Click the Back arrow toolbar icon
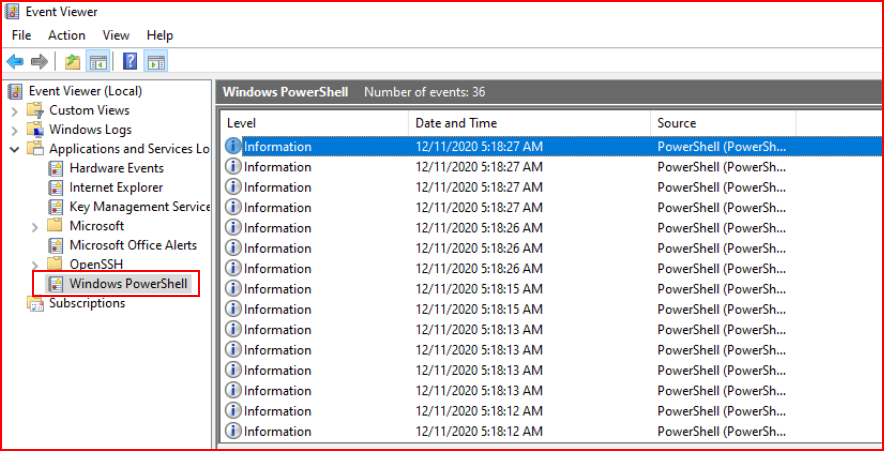Viewport: 884px width, 451px height. (15, 61)
